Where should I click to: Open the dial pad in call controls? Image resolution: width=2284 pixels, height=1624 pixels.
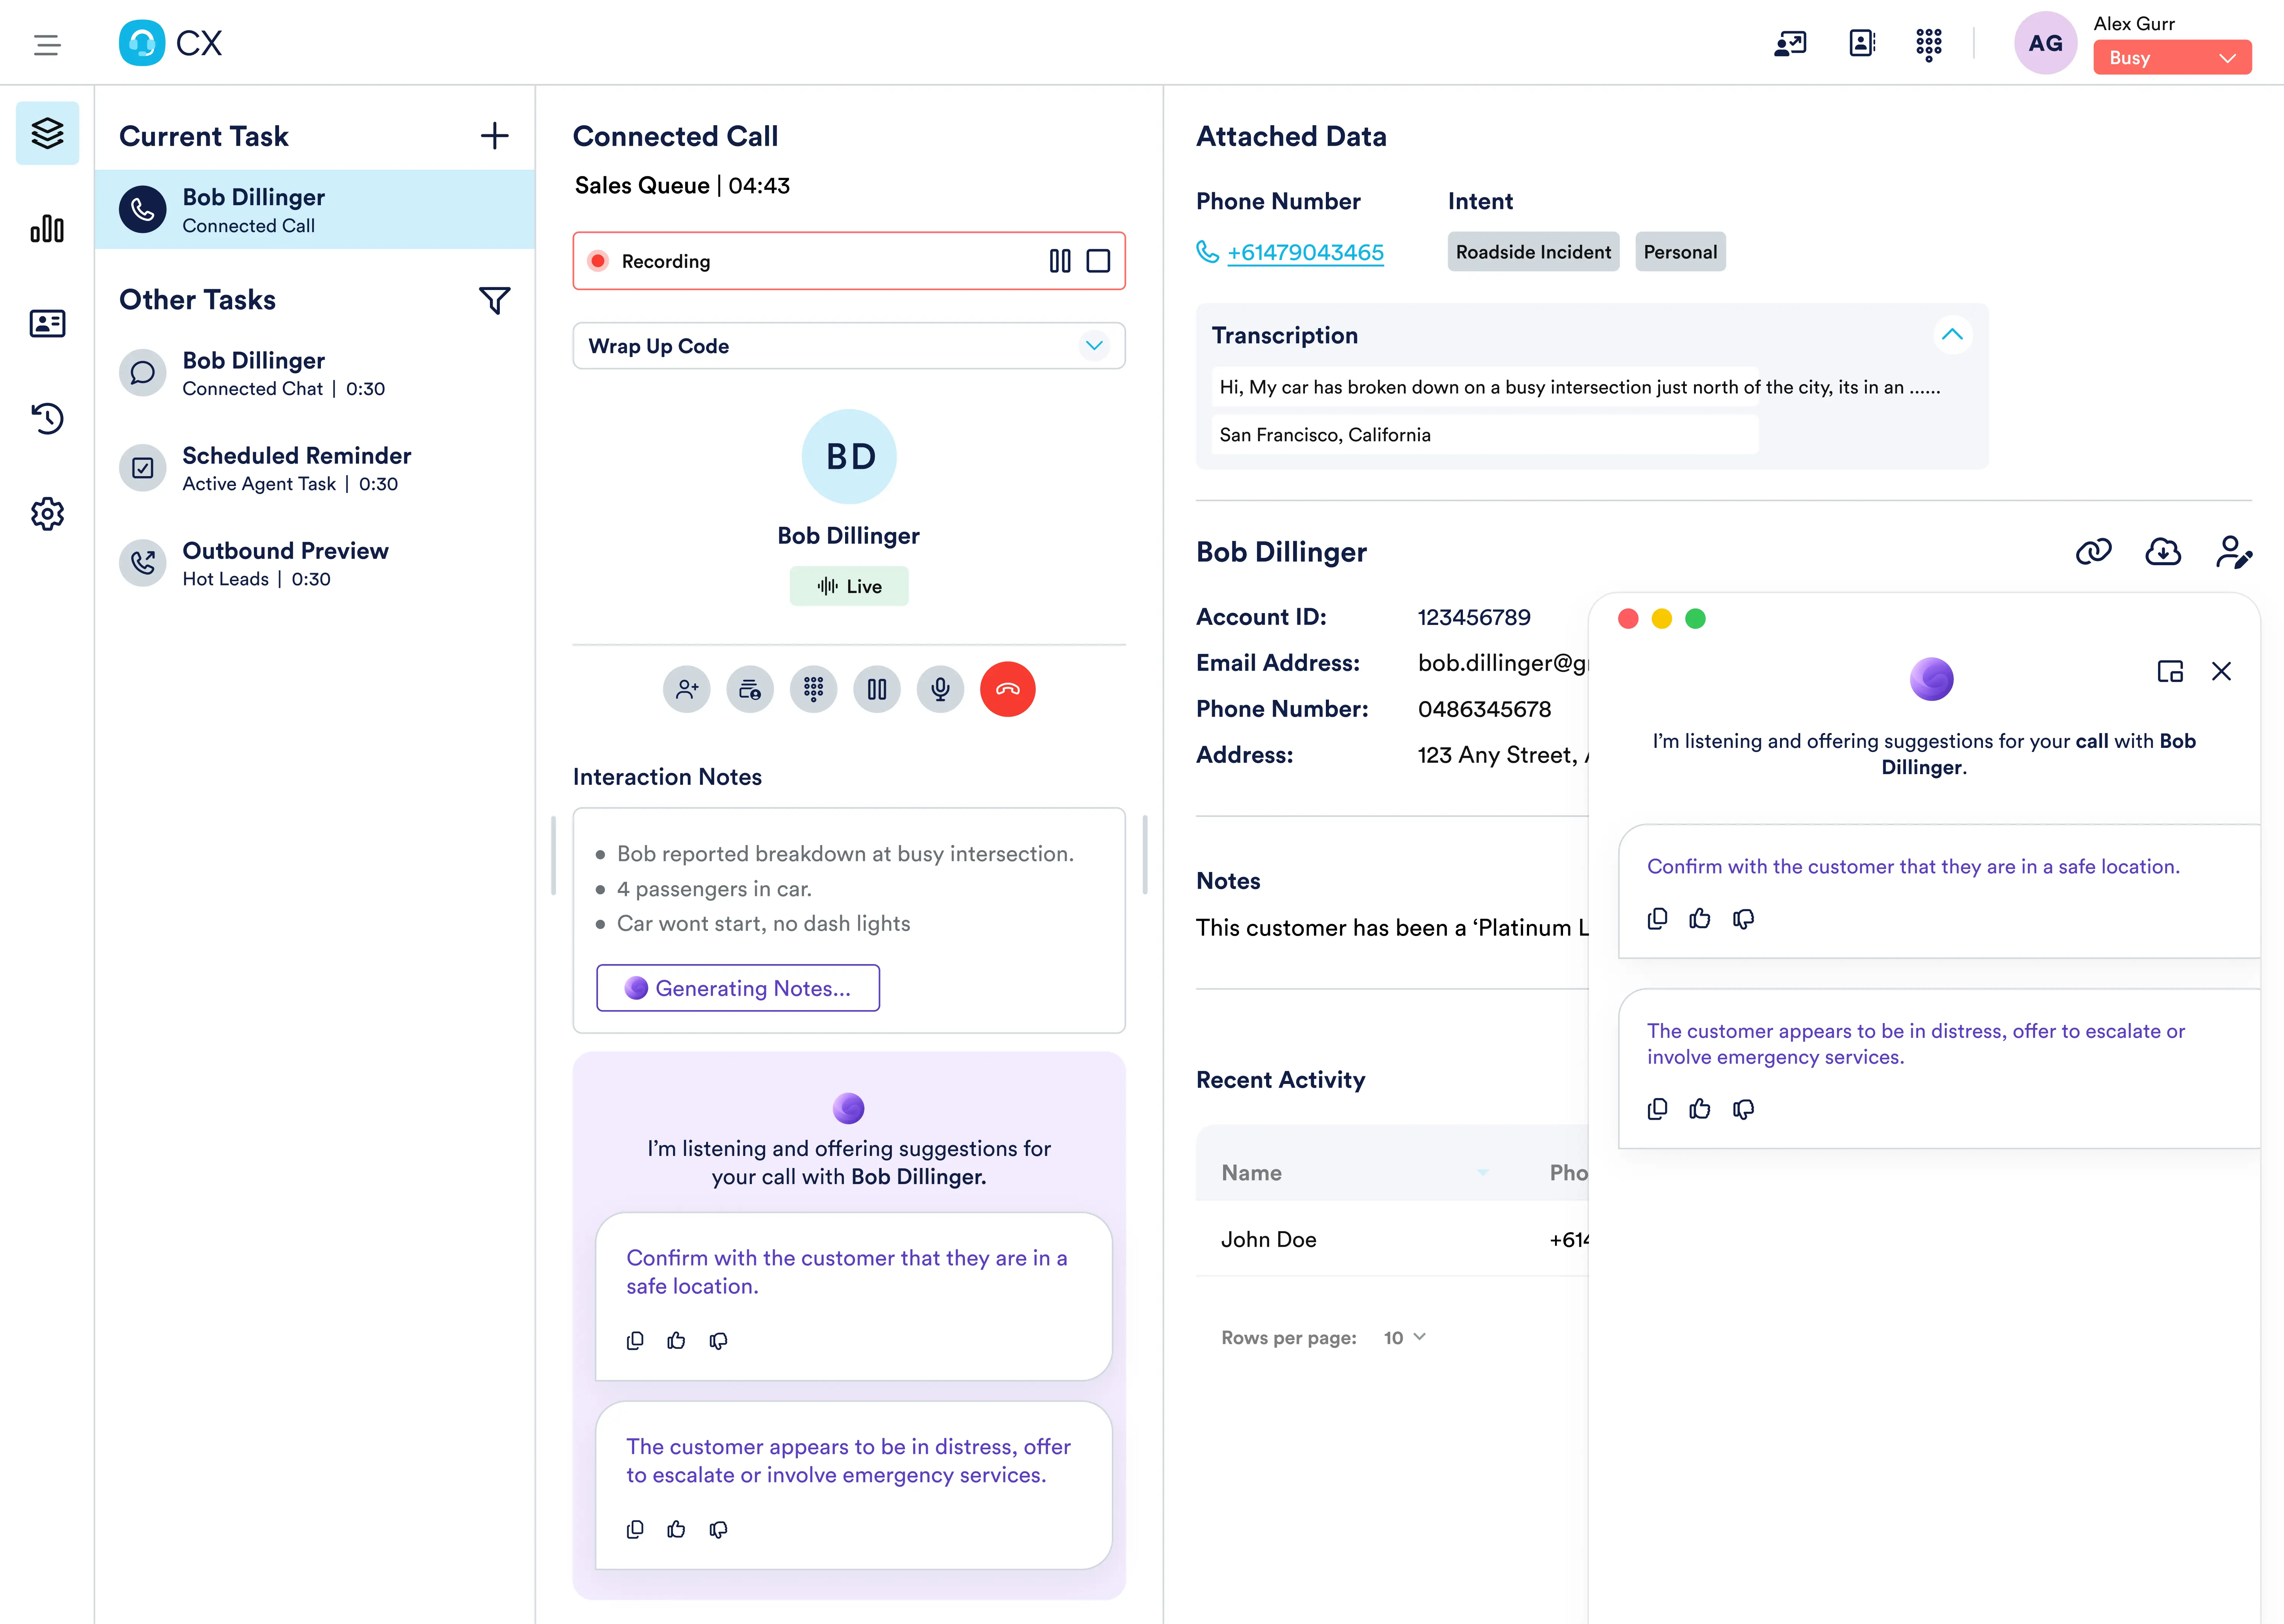tap(813, 689)
